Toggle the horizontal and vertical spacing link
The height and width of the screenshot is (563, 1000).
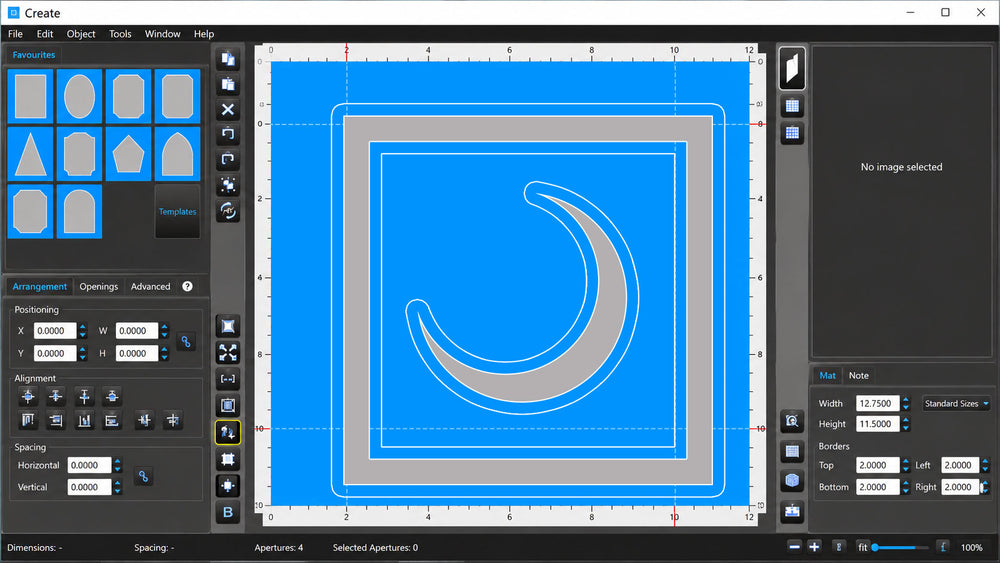pos(143,476)
